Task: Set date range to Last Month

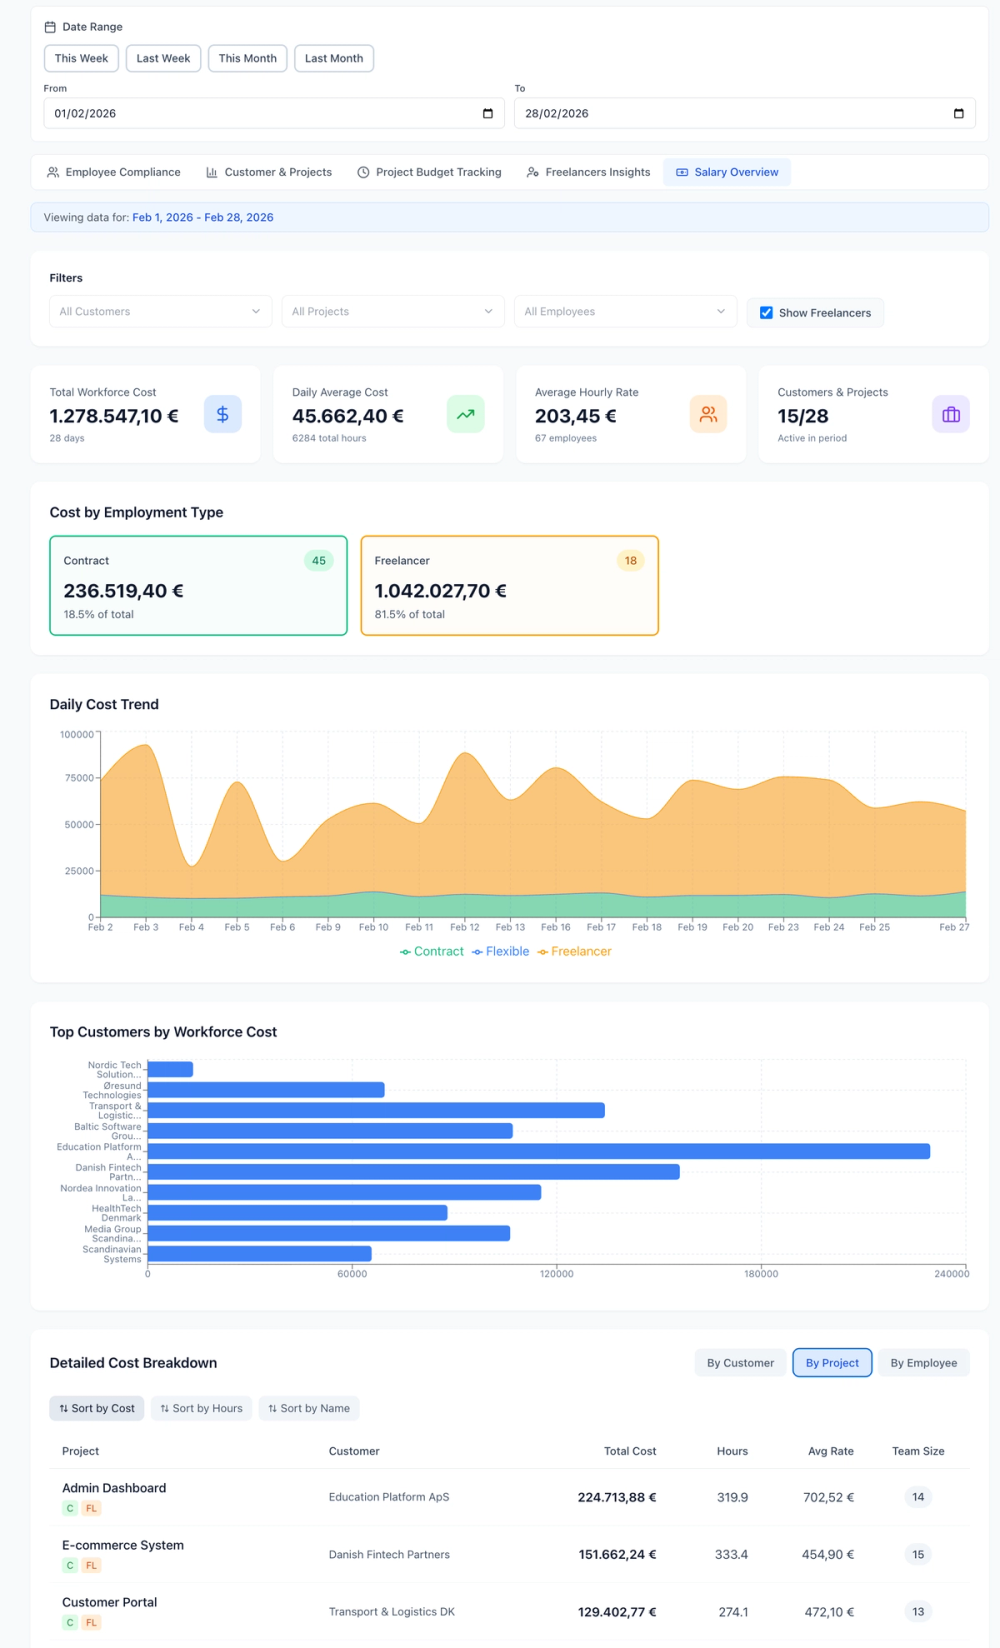Action: (x=334, y=58)
